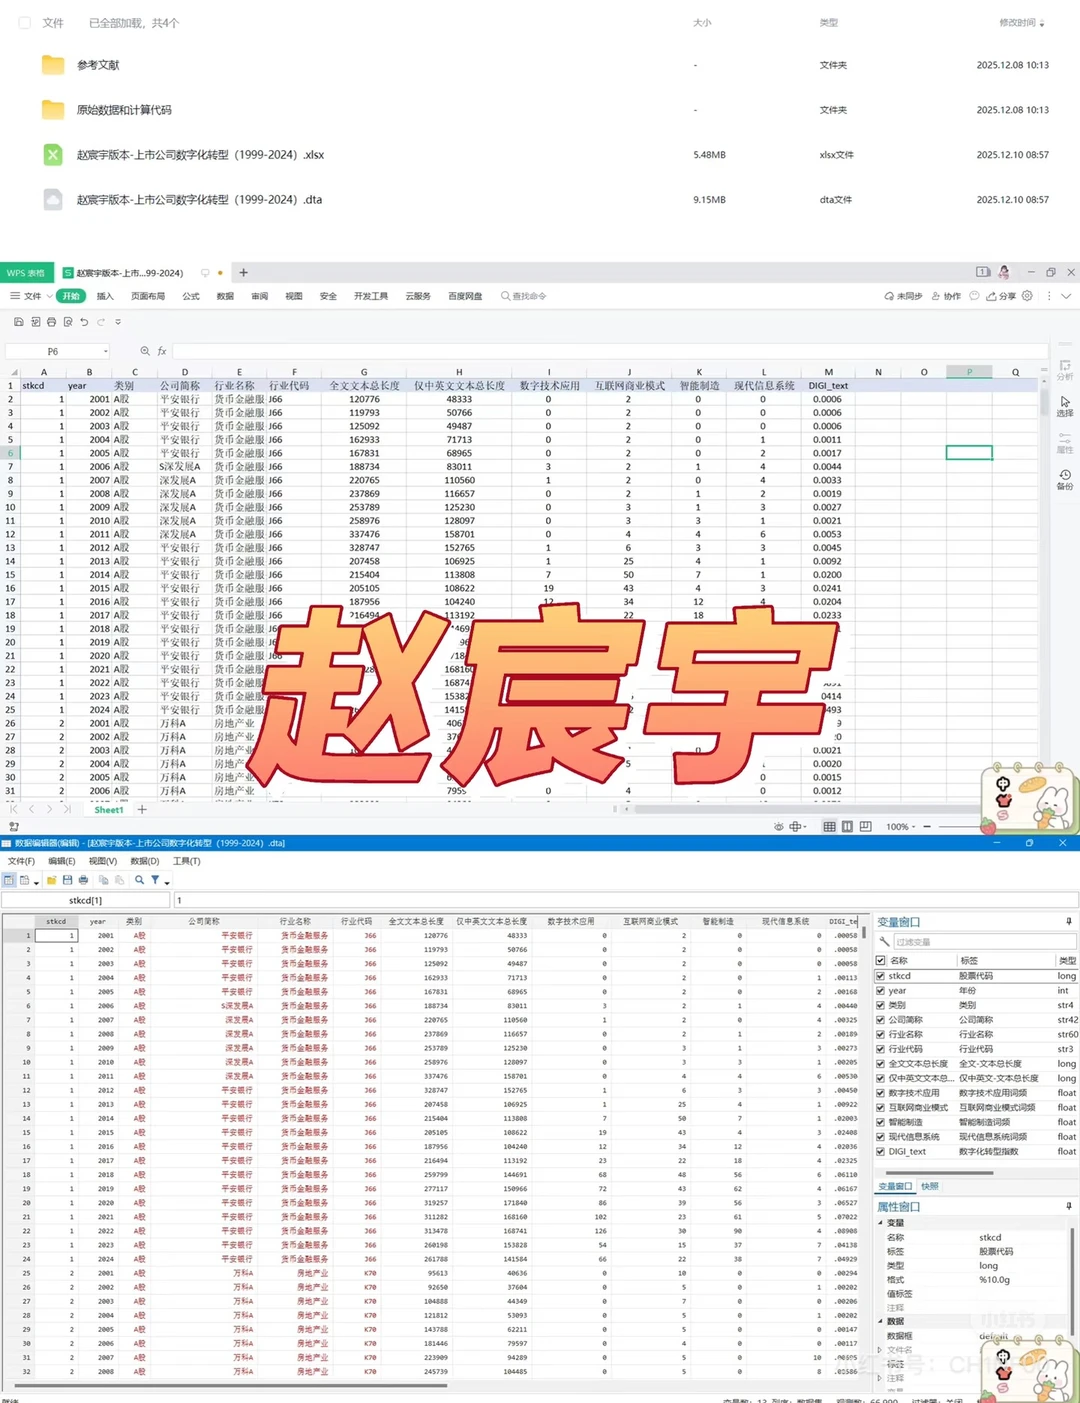Open the filter dropdown arrow in Stata toolbar
1080x1403 pixels.
coord(168,881)
